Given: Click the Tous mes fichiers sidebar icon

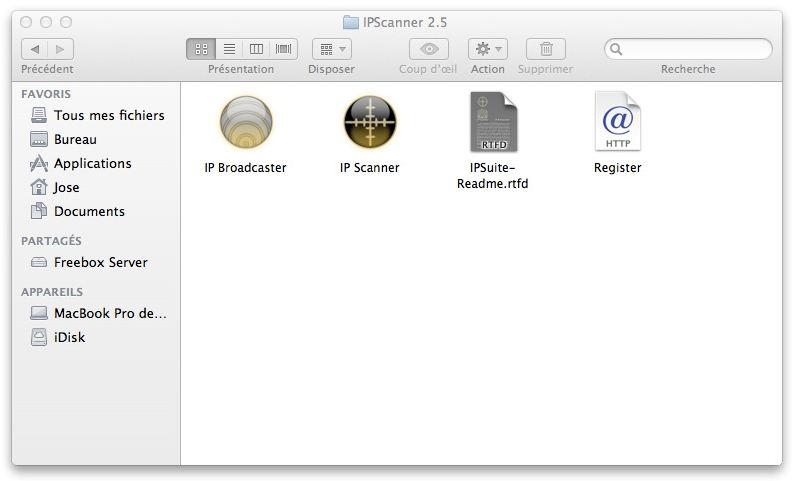Looking at the screenshot, I should point(39,115).
